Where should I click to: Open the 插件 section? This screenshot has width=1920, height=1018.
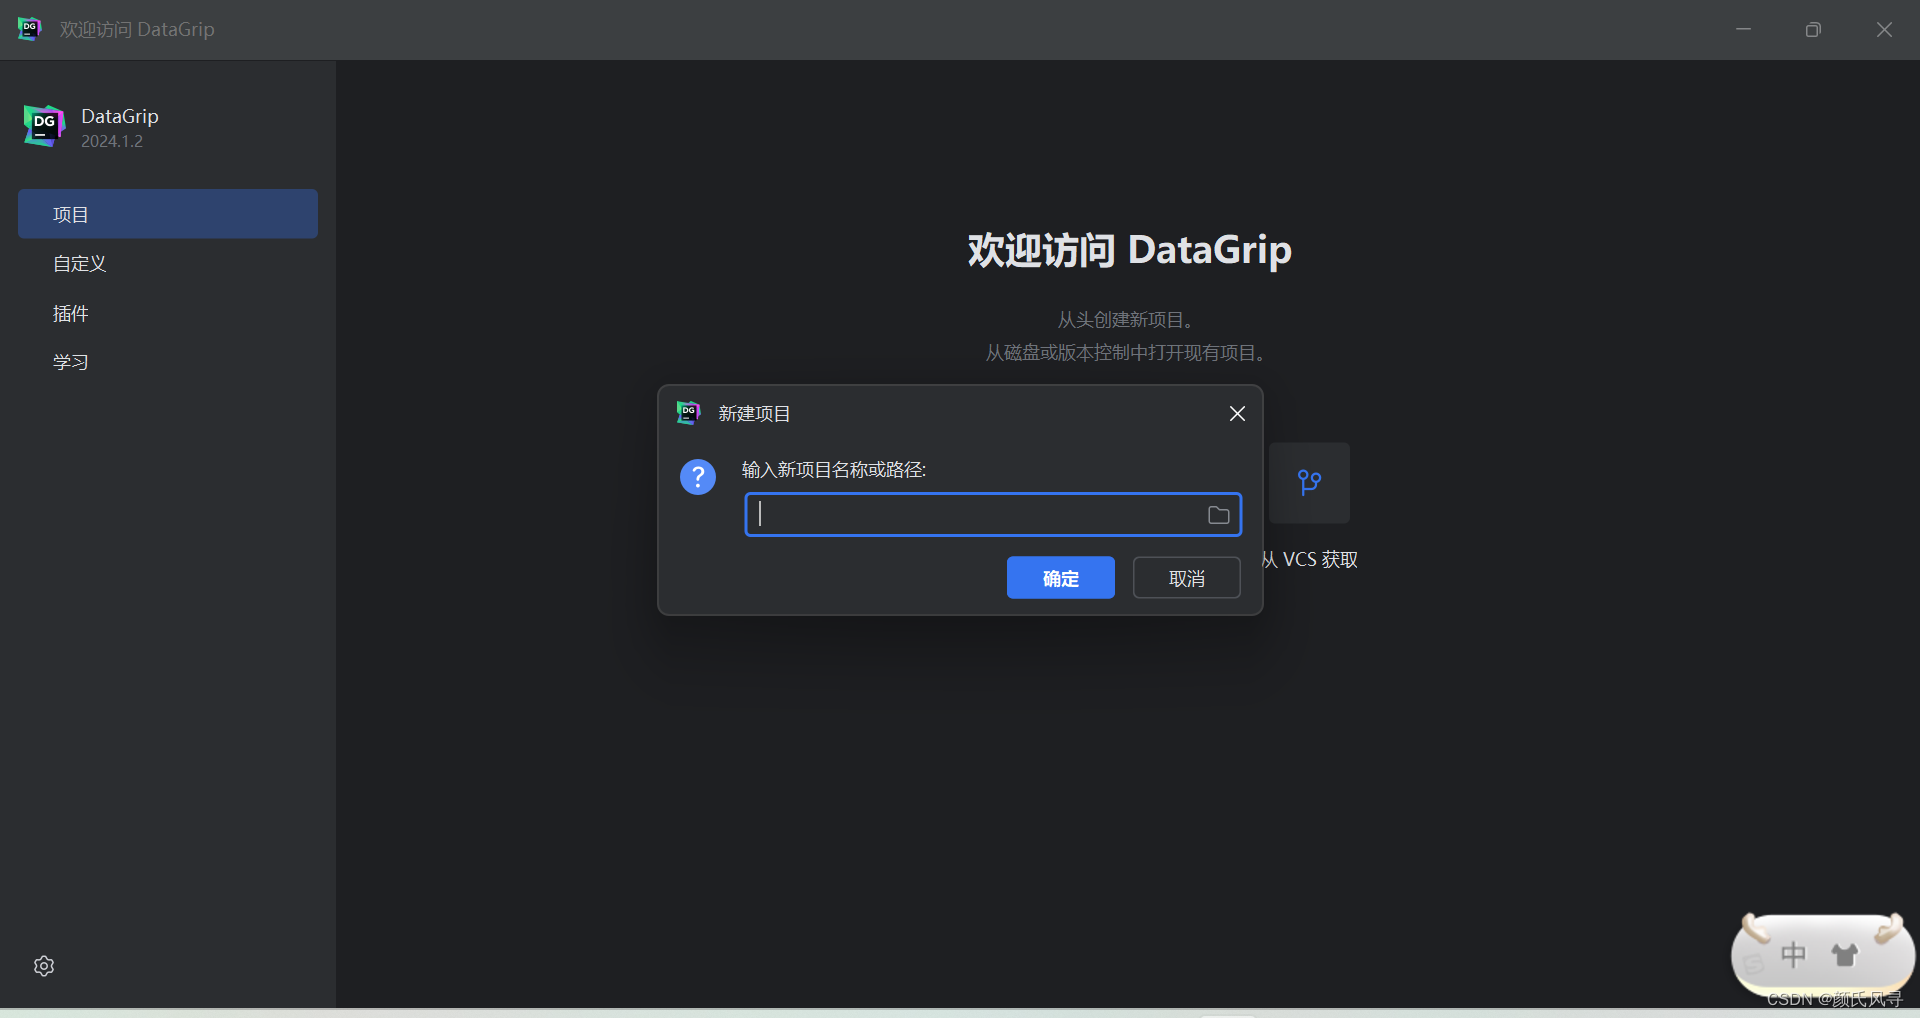(69, 313)
